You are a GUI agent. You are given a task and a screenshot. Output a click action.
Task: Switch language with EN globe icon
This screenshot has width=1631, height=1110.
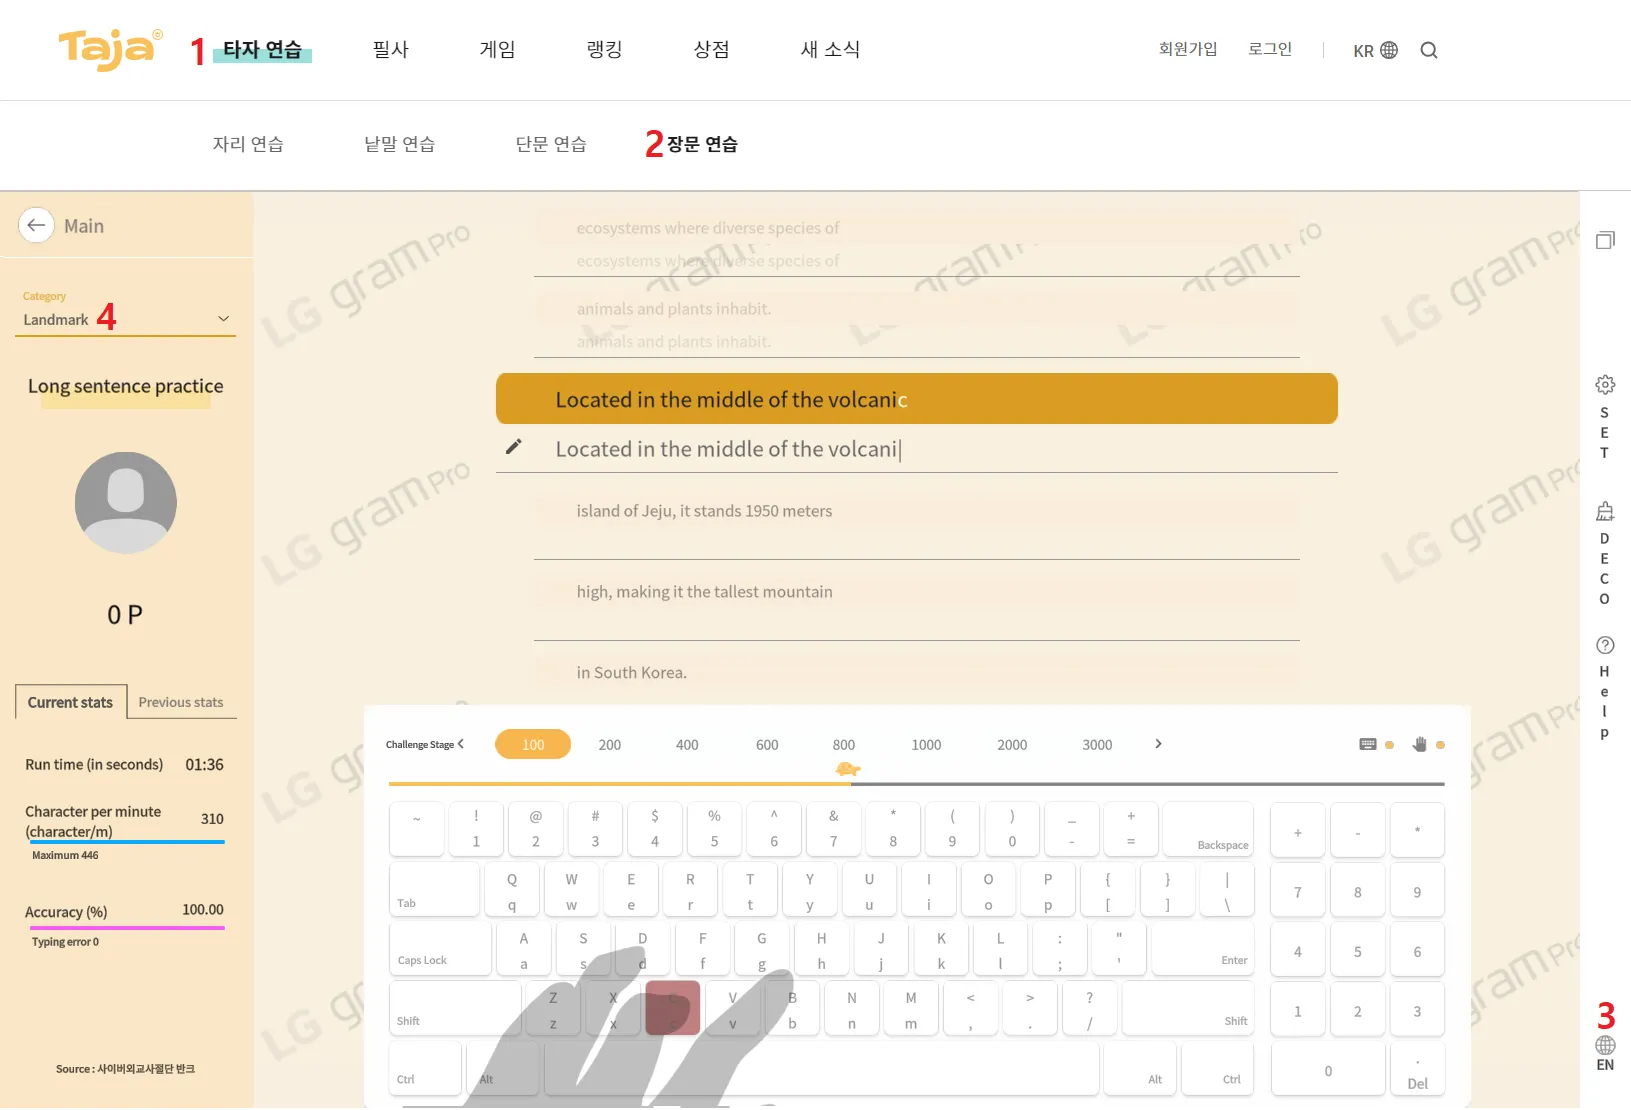coord(1605,1046)
